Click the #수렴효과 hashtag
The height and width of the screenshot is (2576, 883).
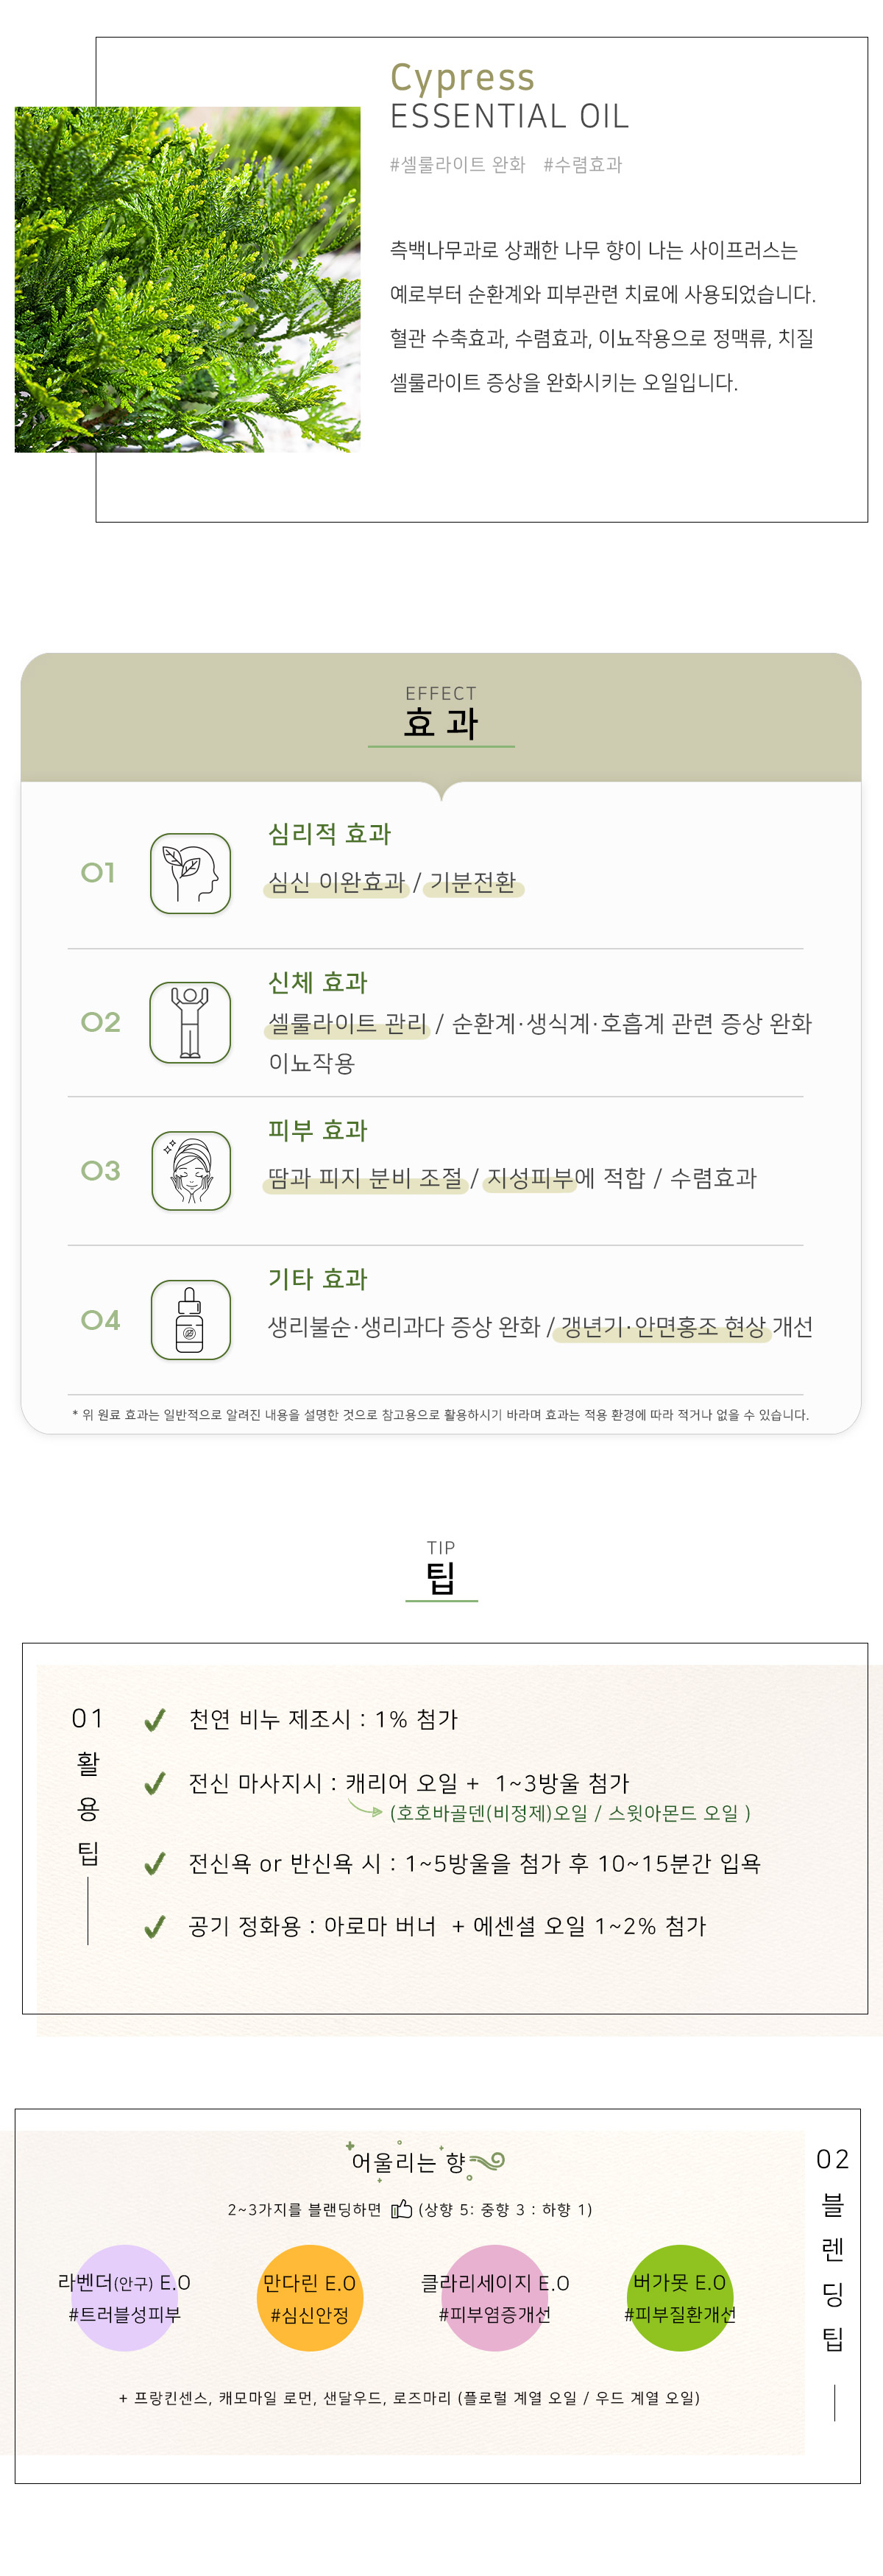(583, 164)
